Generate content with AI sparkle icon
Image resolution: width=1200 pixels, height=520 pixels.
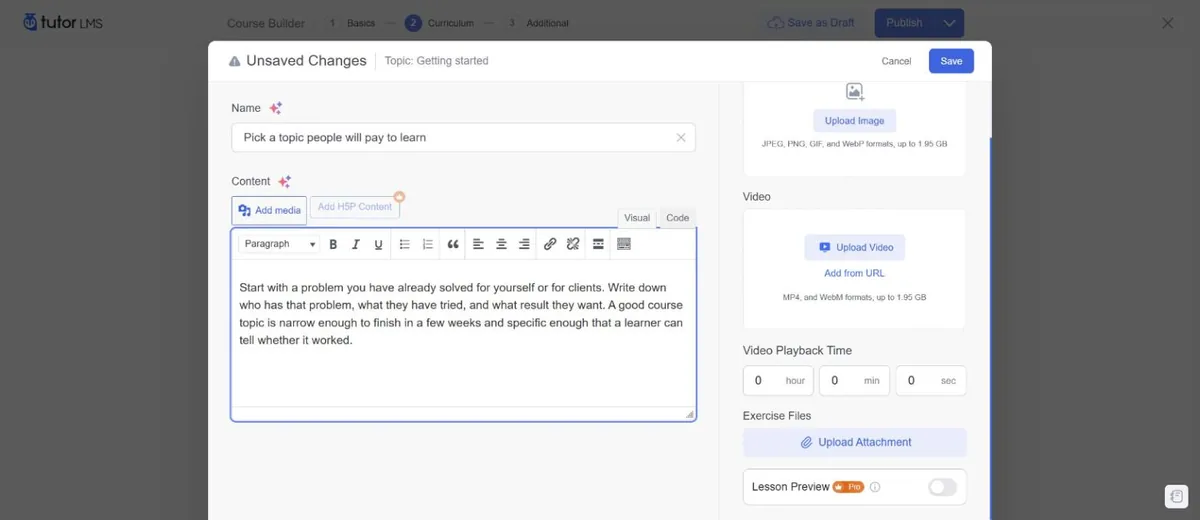(x=285, y=181)
